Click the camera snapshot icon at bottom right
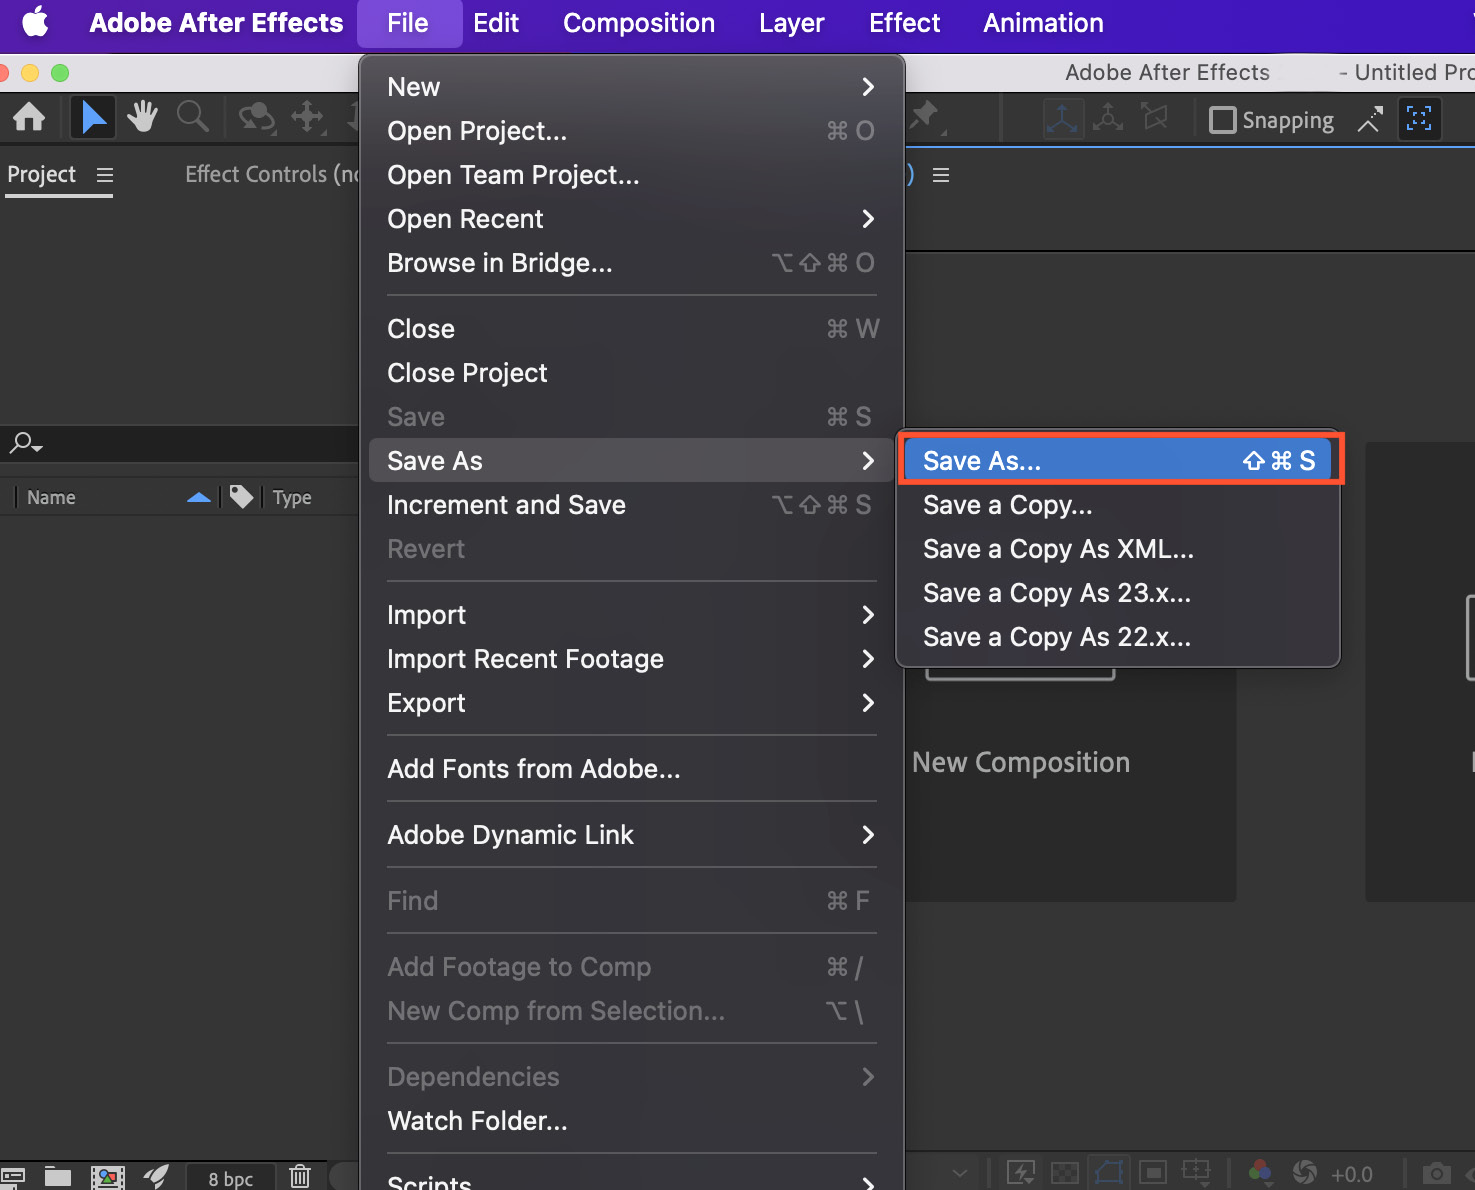This screenshot has width=1475, height=1190. tap(1437, 1172)
